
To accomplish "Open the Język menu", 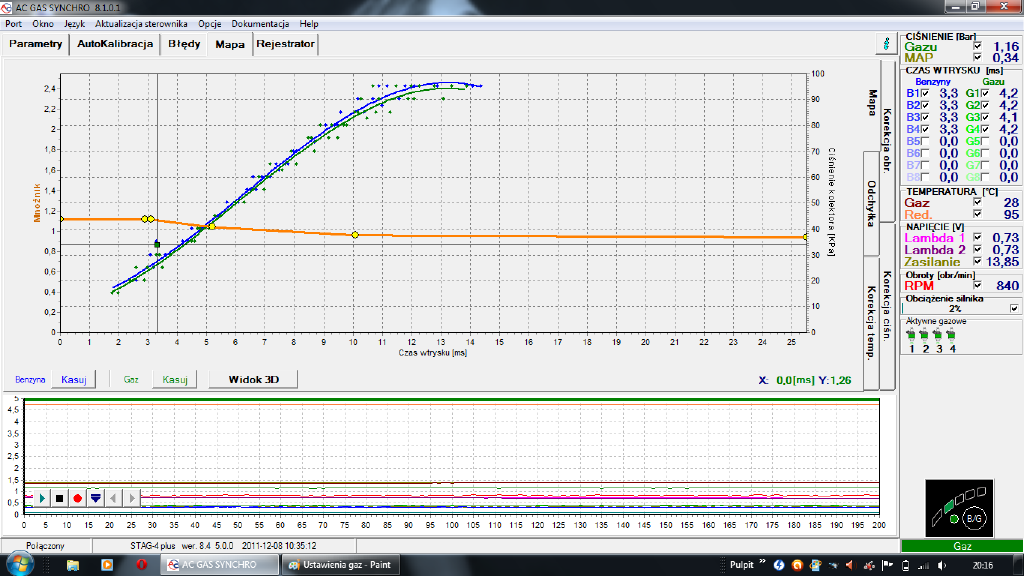I will 74,24.
